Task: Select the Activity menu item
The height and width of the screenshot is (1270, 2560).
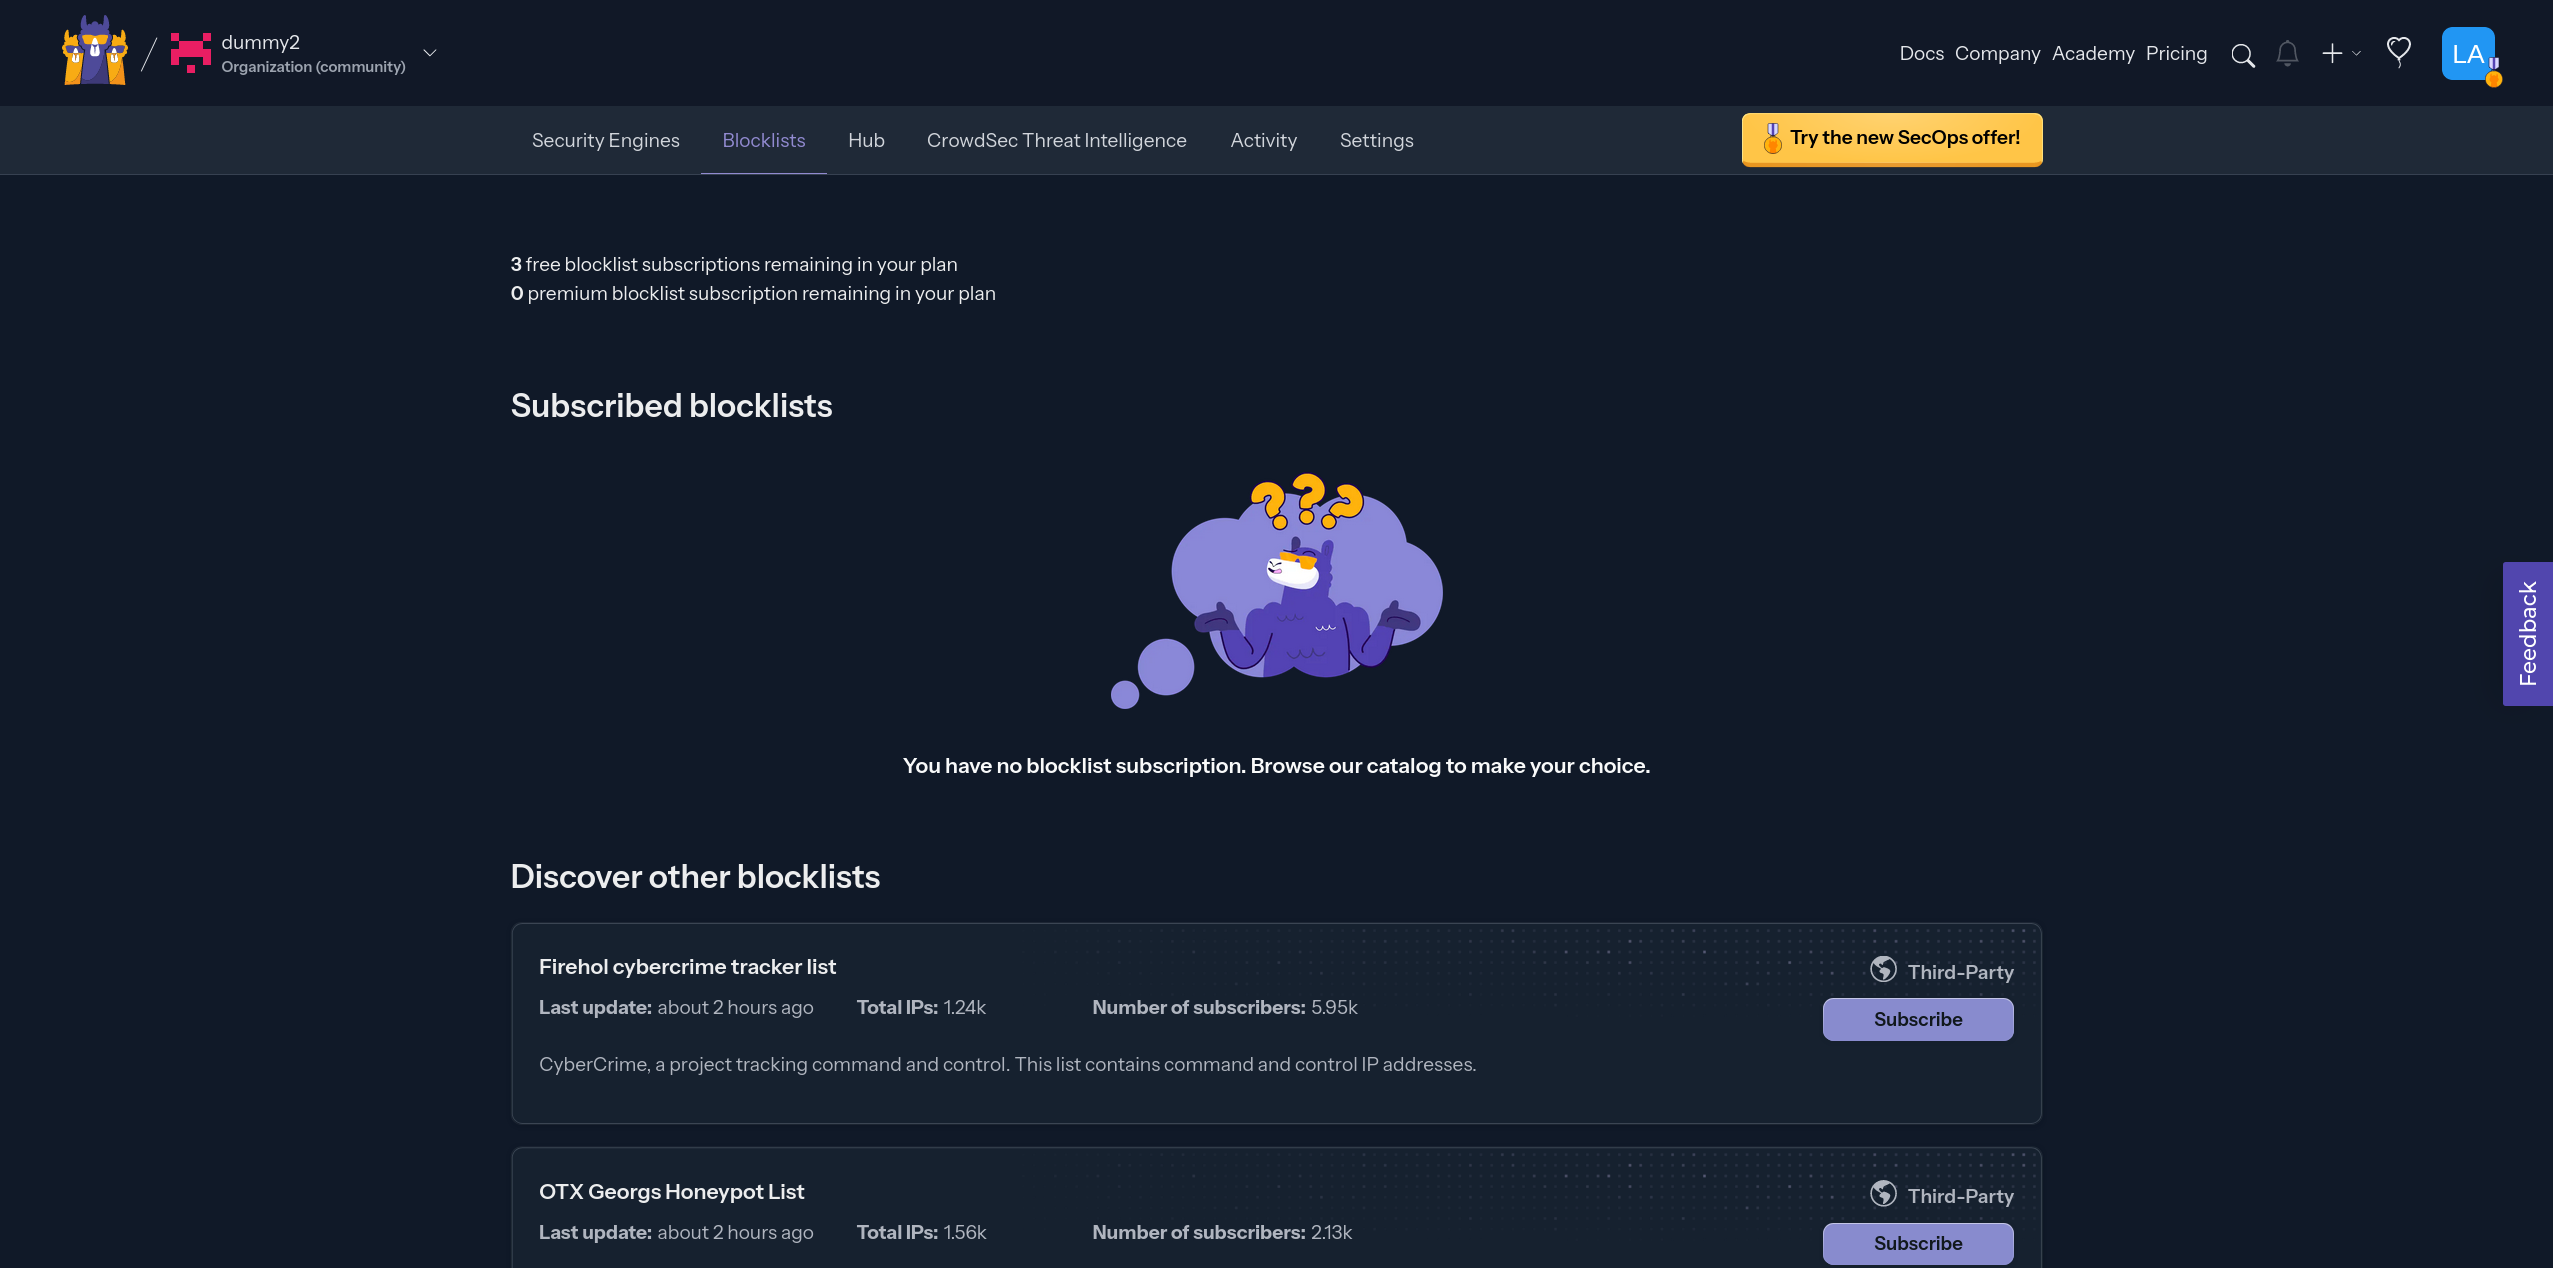Action: (x=1264, y=139)
